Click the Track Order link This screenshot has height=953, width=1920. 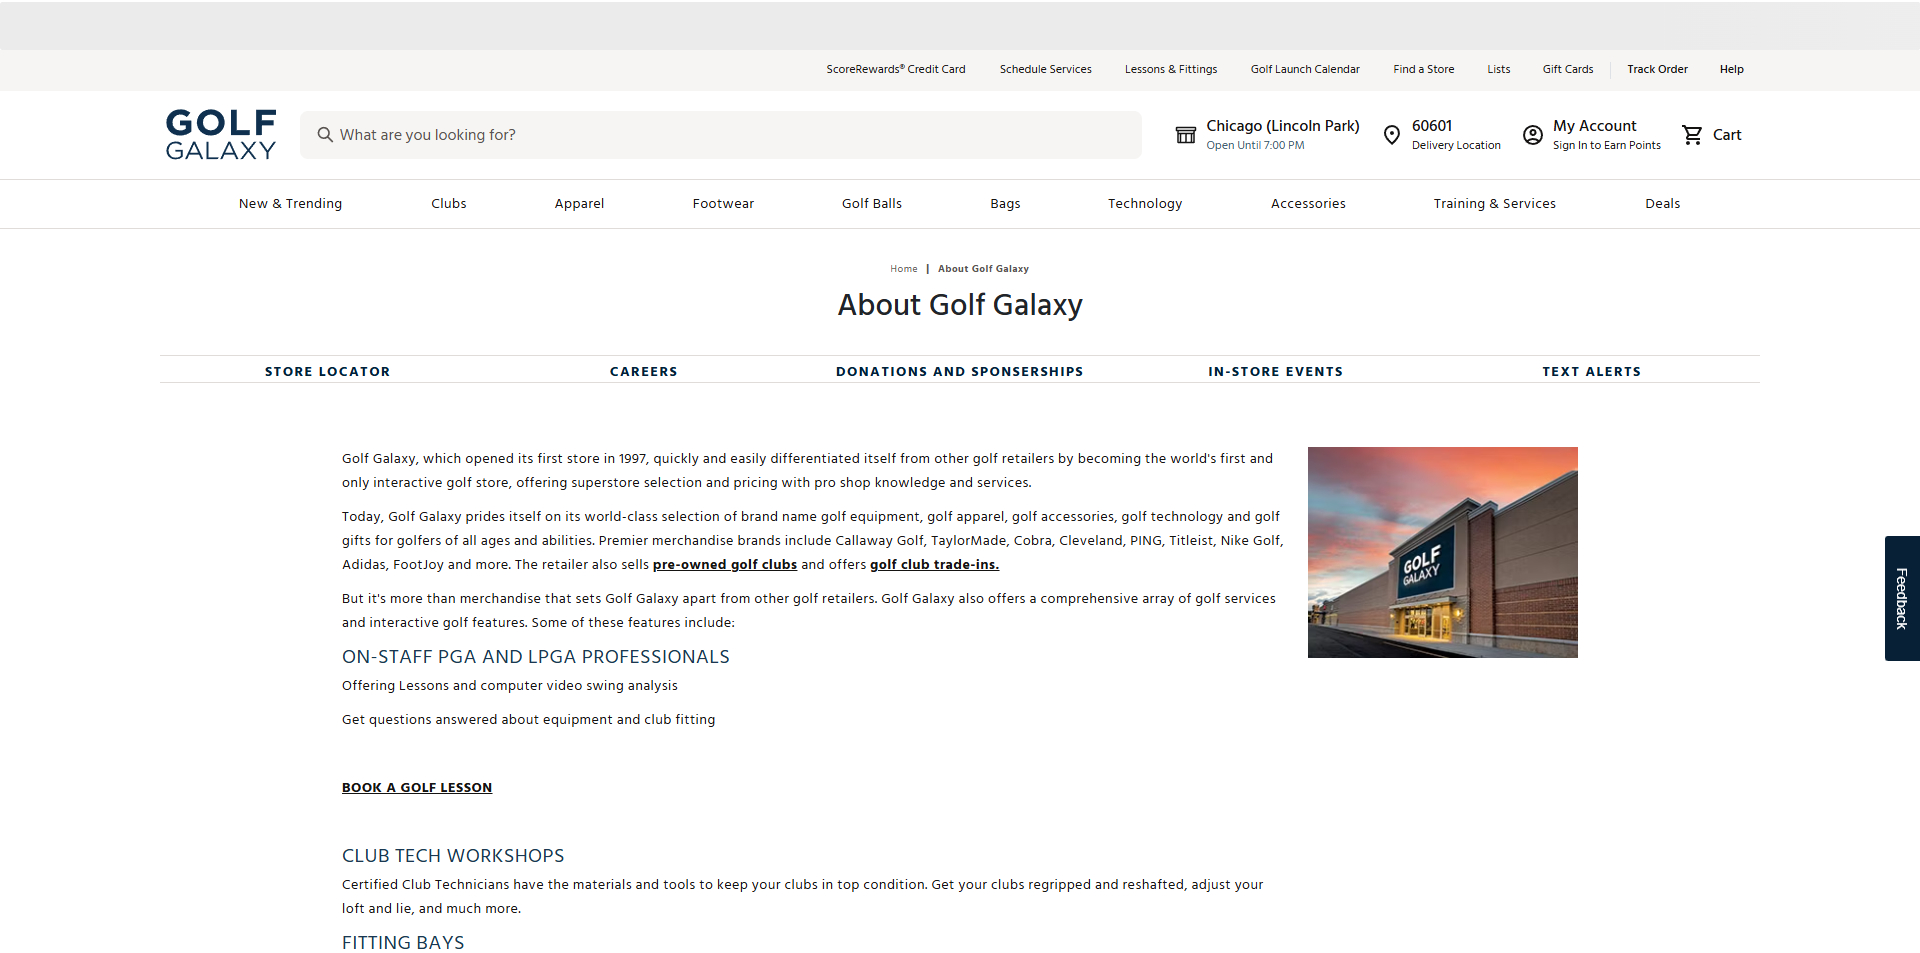(x=1656, y=69)
